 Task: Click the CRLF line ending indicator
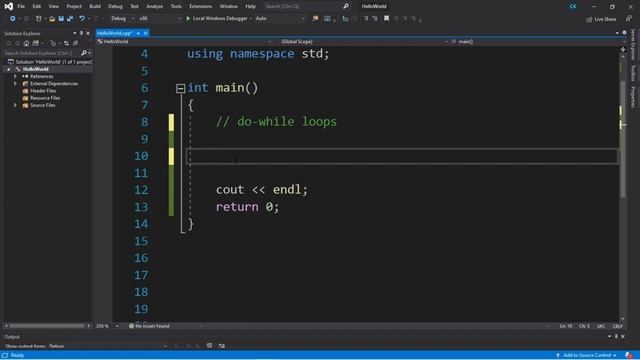(617, 326)
